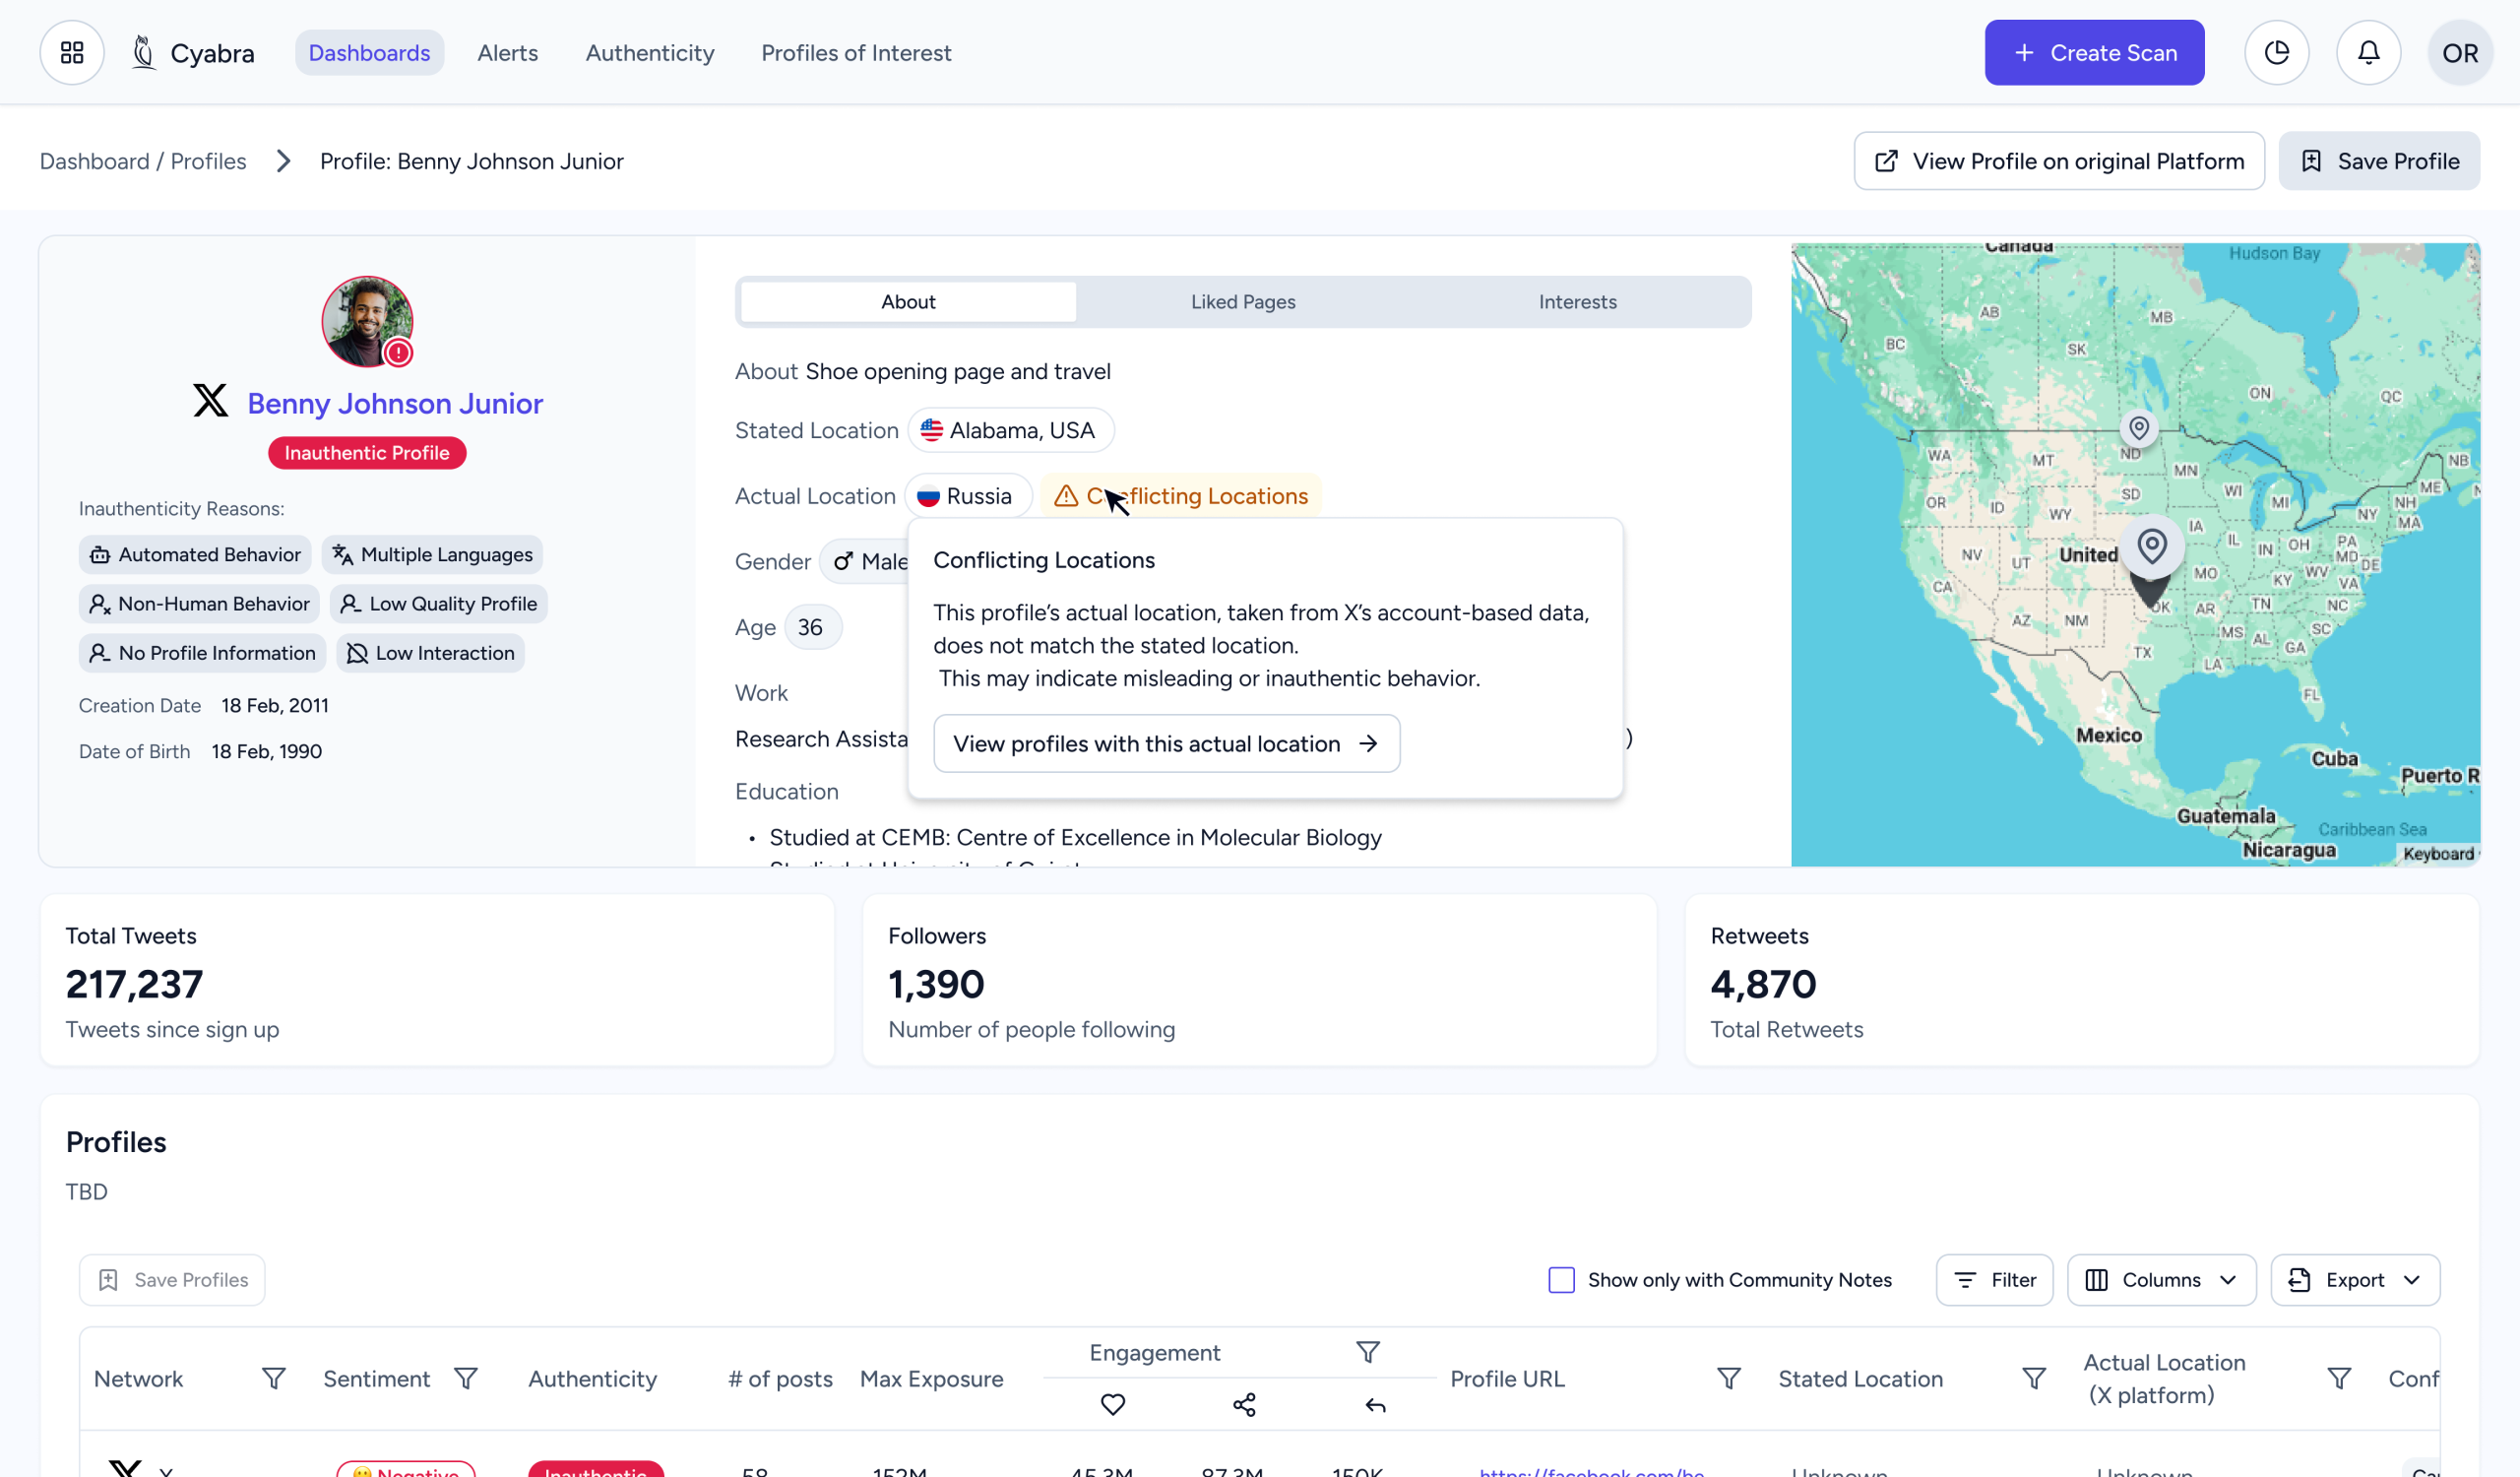Viewport: 2520px width, 1477px height.
Task: Click the Create Scan button
Action: (x=2093, y=53)
